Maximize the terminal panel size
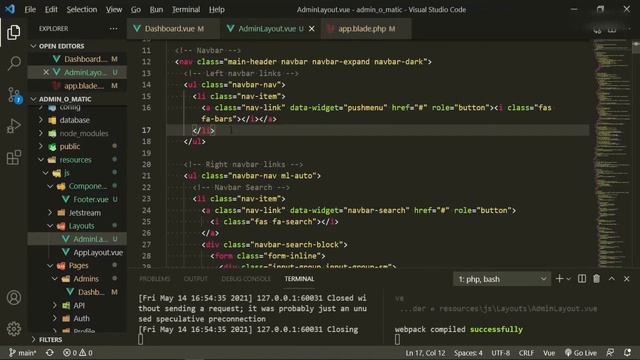This screenshot has height=360, width=640. (x=611, y=279)
